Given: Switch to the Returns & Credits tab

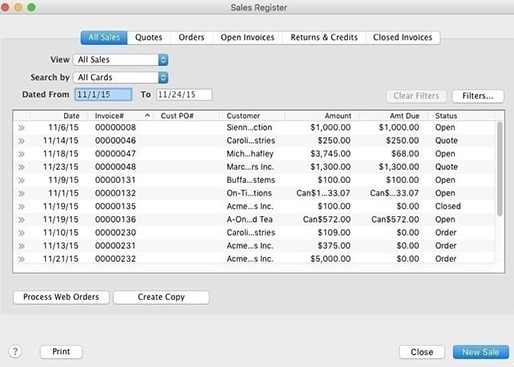Looking at the screenshot, I should (324, 37).
